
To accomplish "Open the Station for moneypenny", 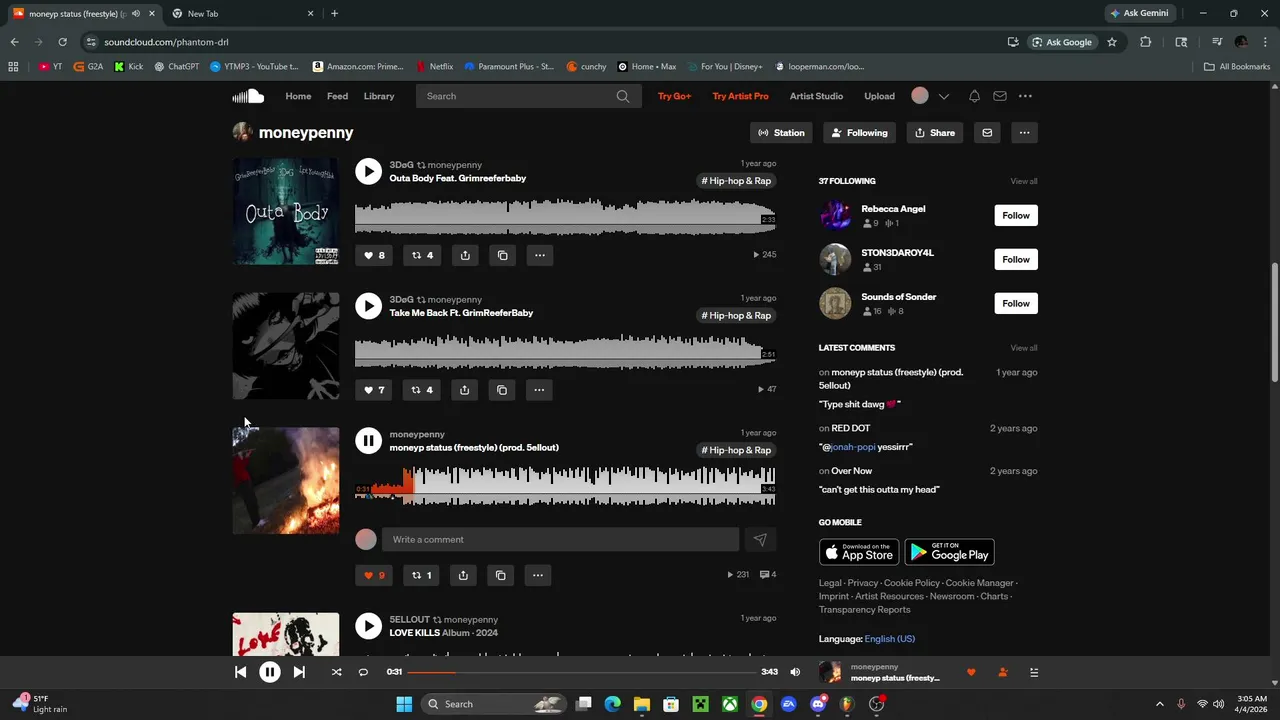I will 781,133.
